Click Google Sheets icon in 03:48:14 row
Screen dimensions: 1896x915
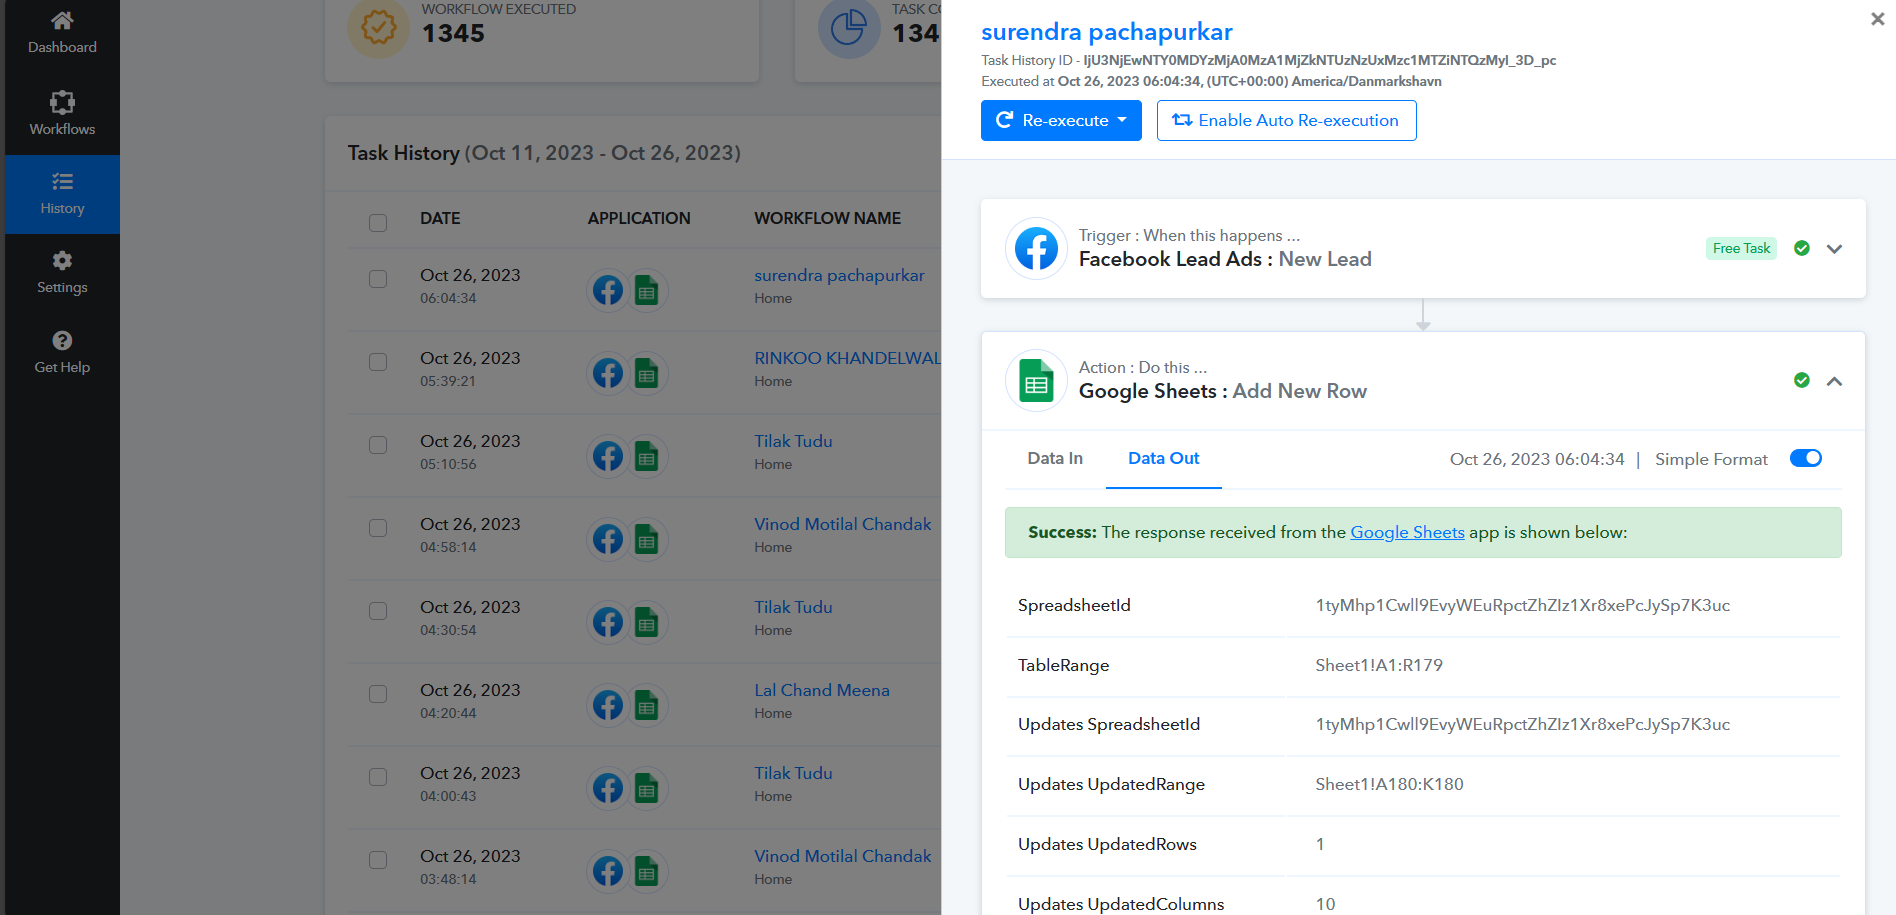pyautogui.click(x=647, y=872)
